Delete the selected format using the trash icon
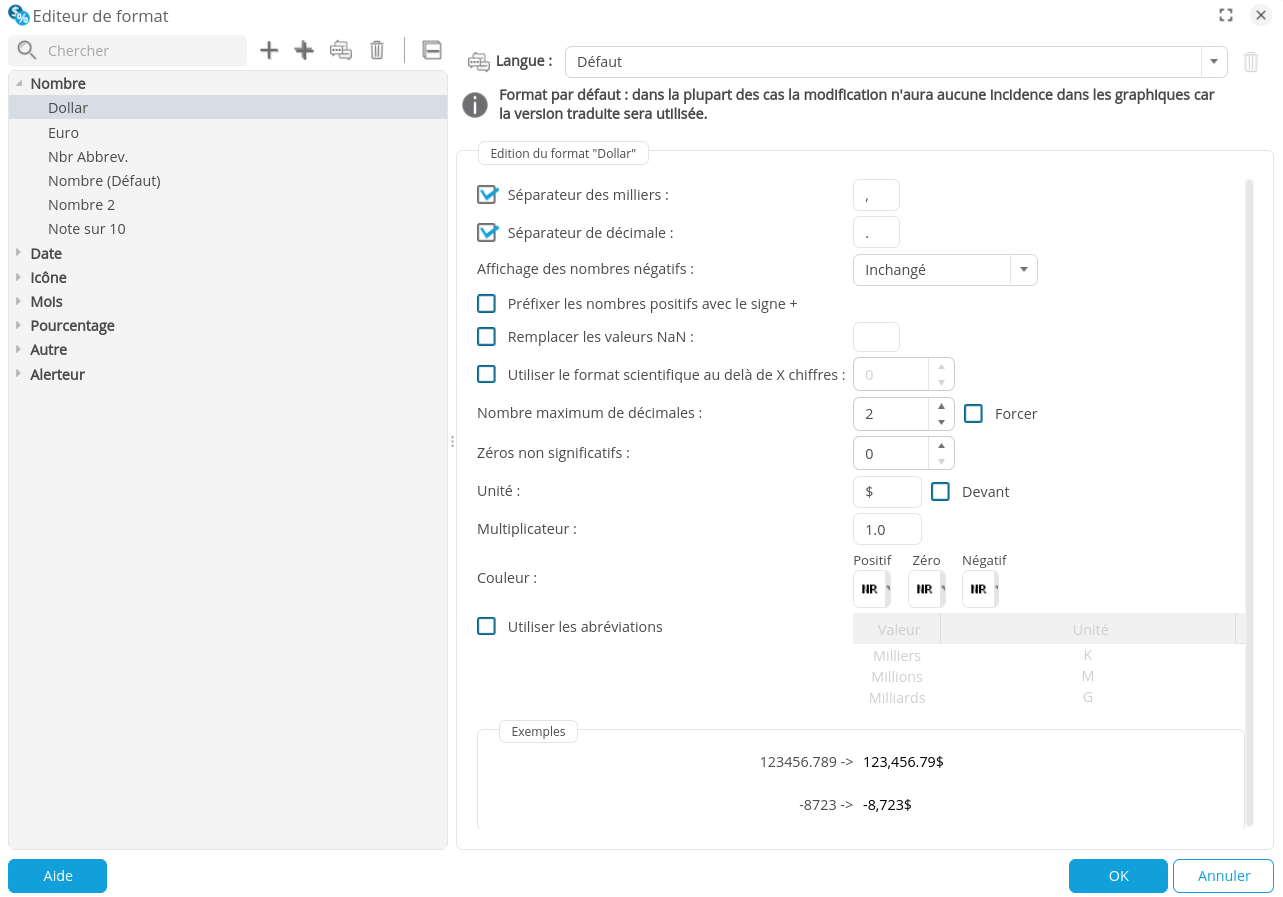Screen dimensions: 1283x897 (x=376, y=49)
